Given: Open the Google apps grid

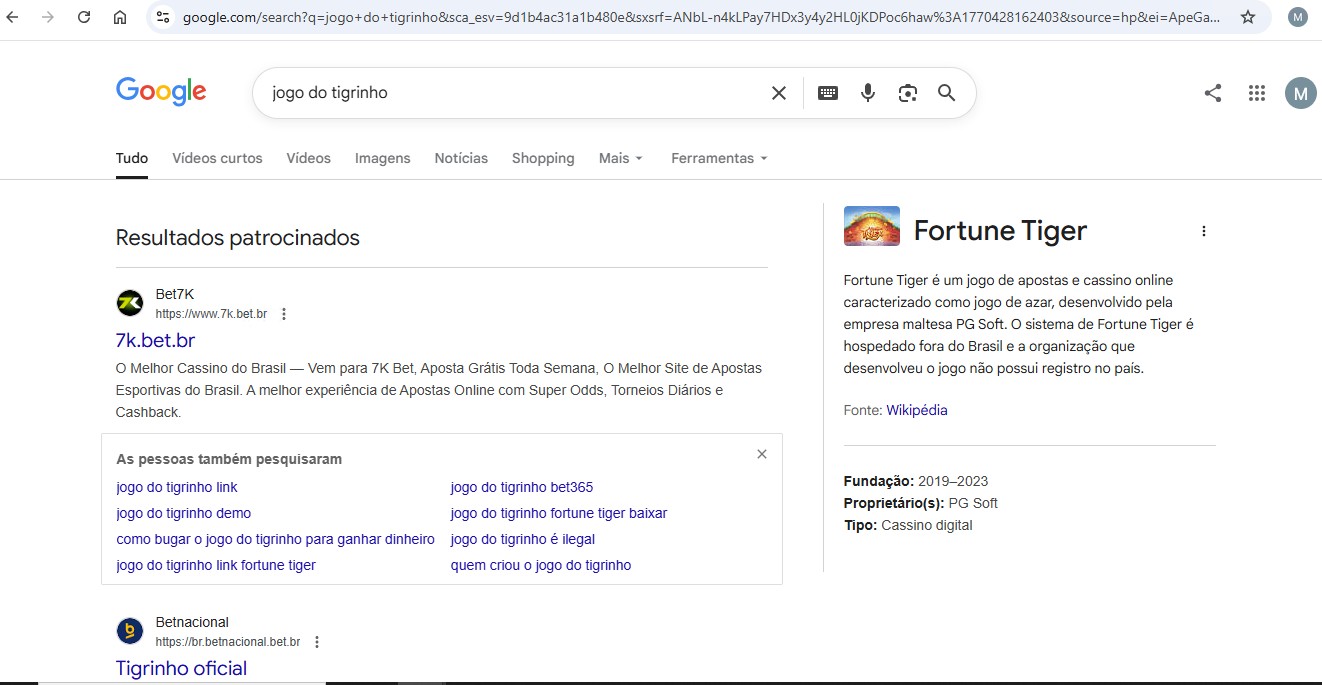Looking at the screenshot, I should [x=1257, y=93].
